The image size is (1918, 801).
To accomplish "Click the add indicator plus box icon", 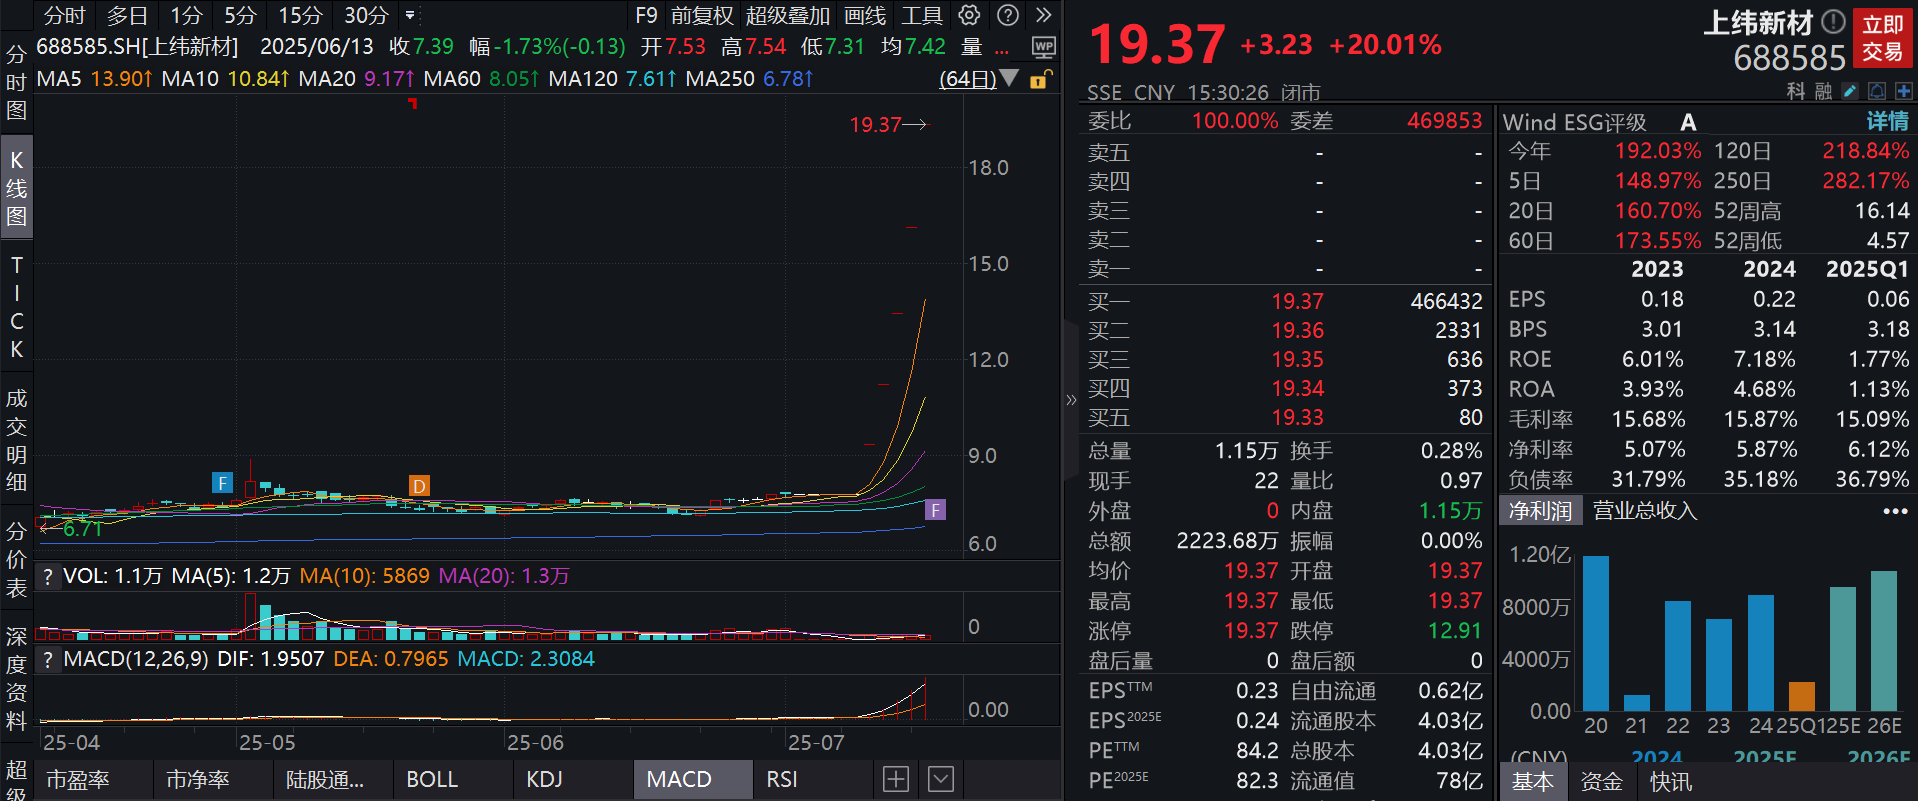I will [x=896, y=779].
